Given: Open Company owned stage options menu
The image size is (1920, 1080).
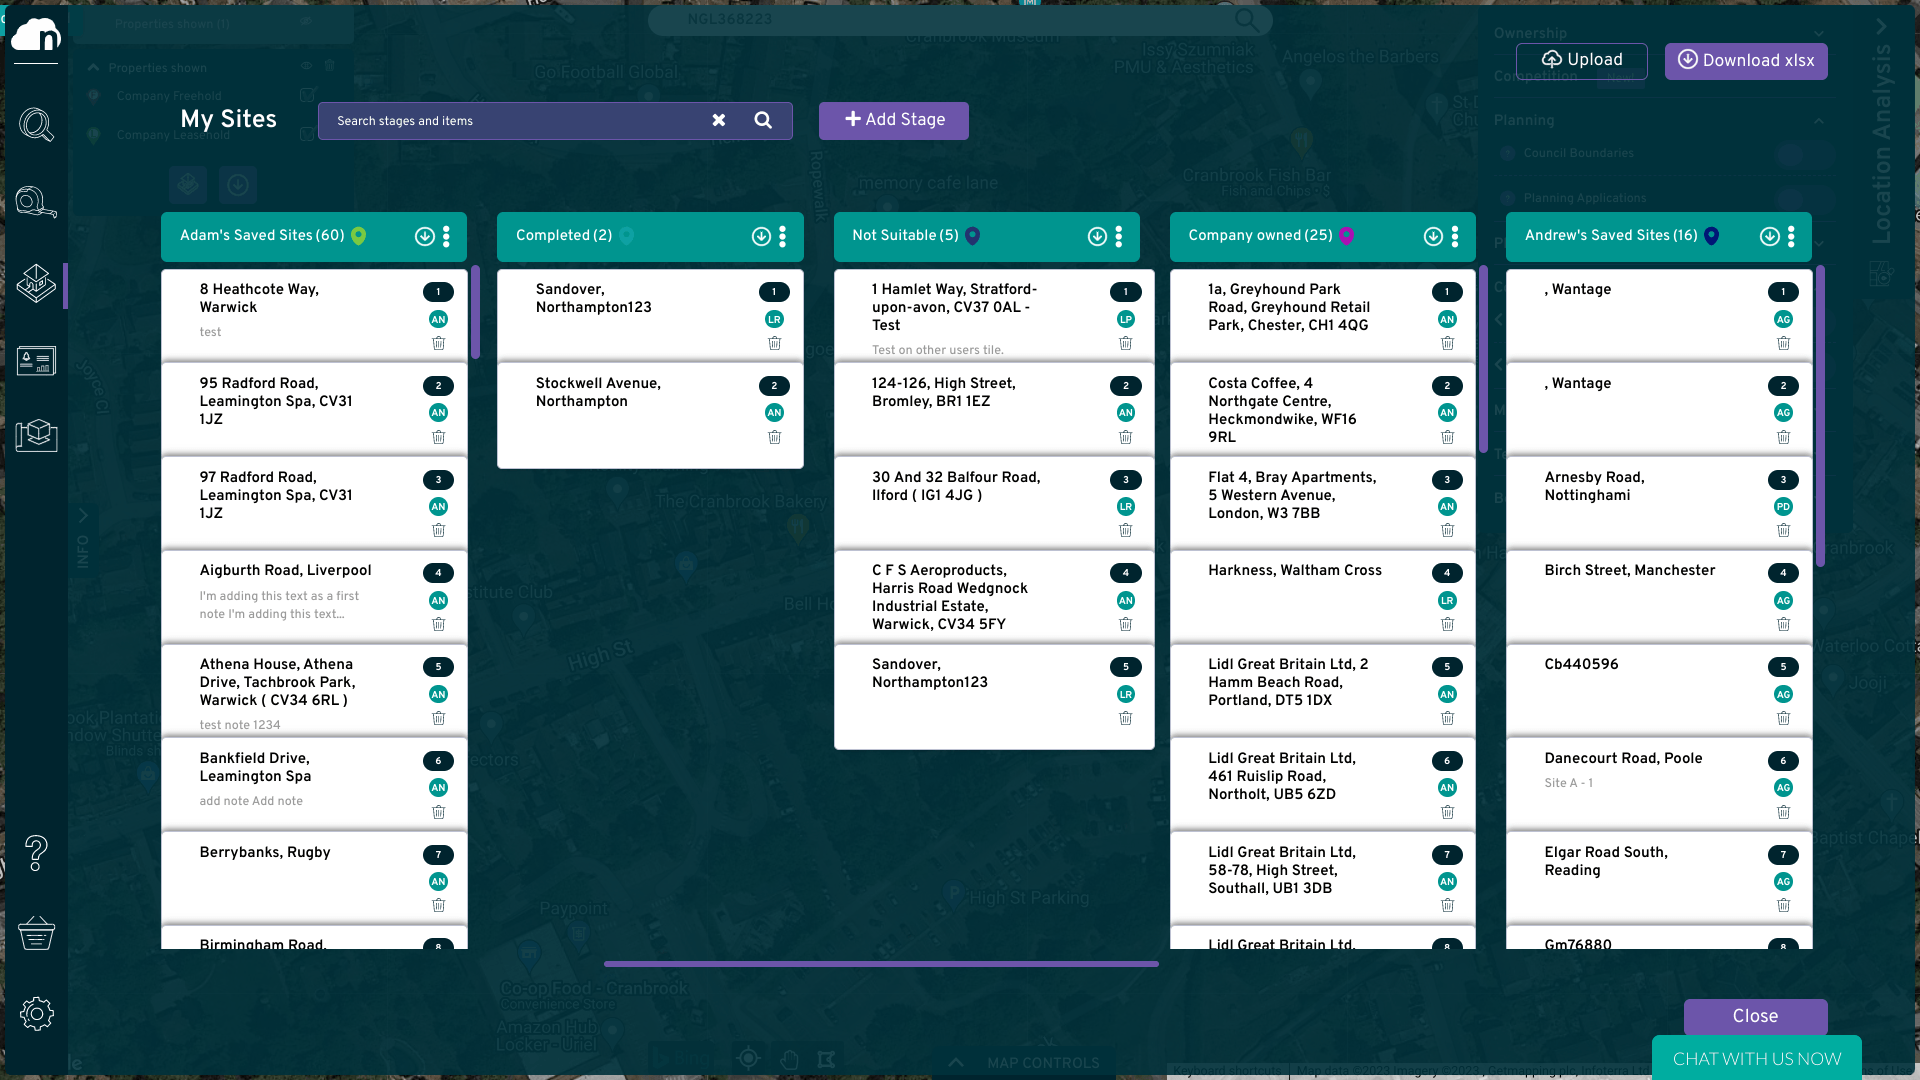Looking at the screenshot, I should click(1455, 236).
